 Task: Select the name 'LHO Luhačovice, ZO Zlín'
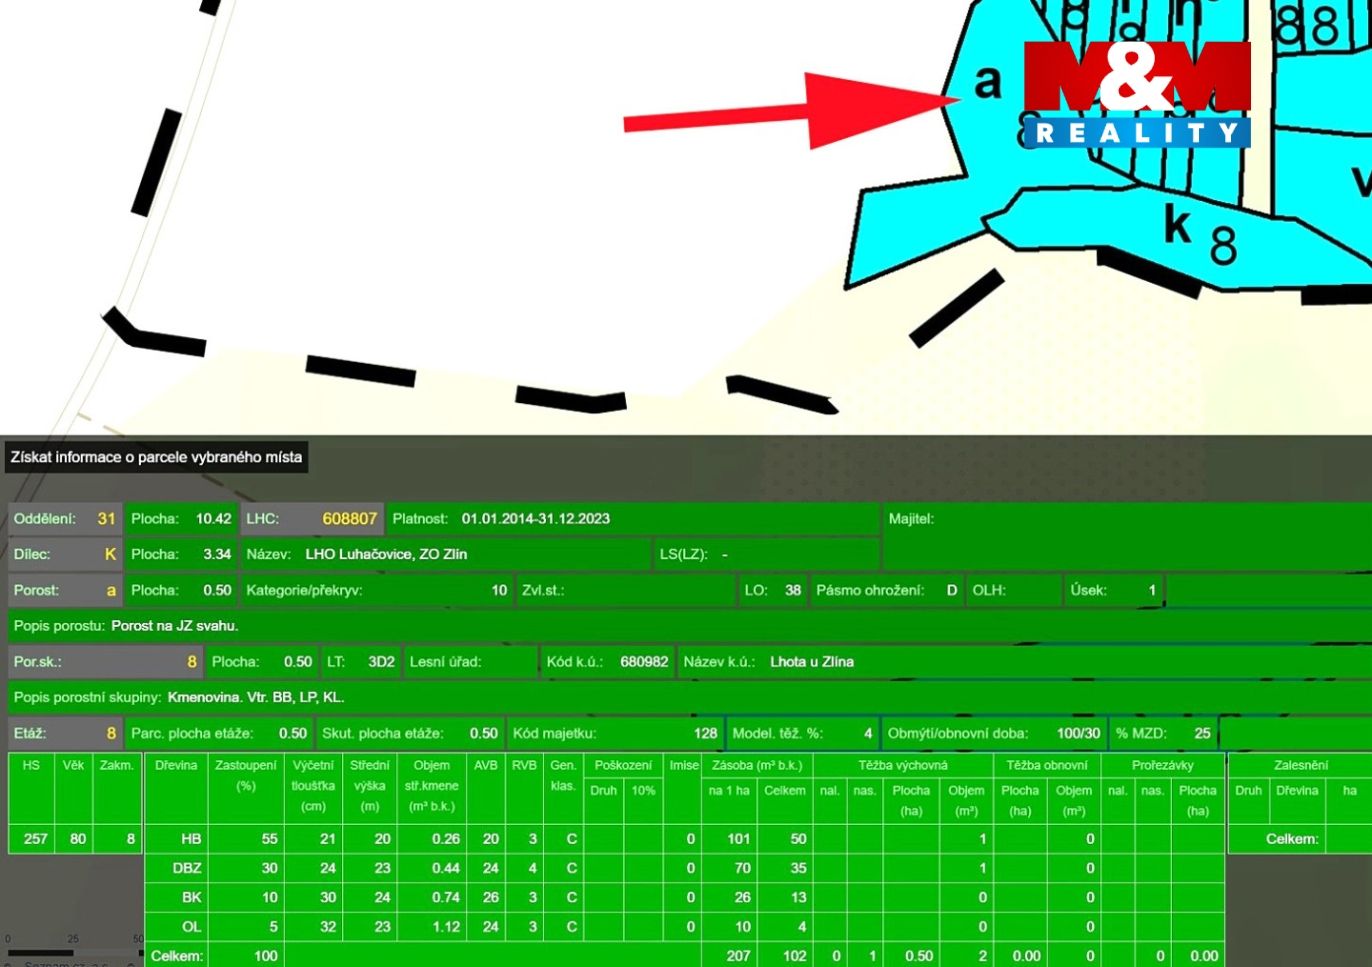click(x=386, y=554)
